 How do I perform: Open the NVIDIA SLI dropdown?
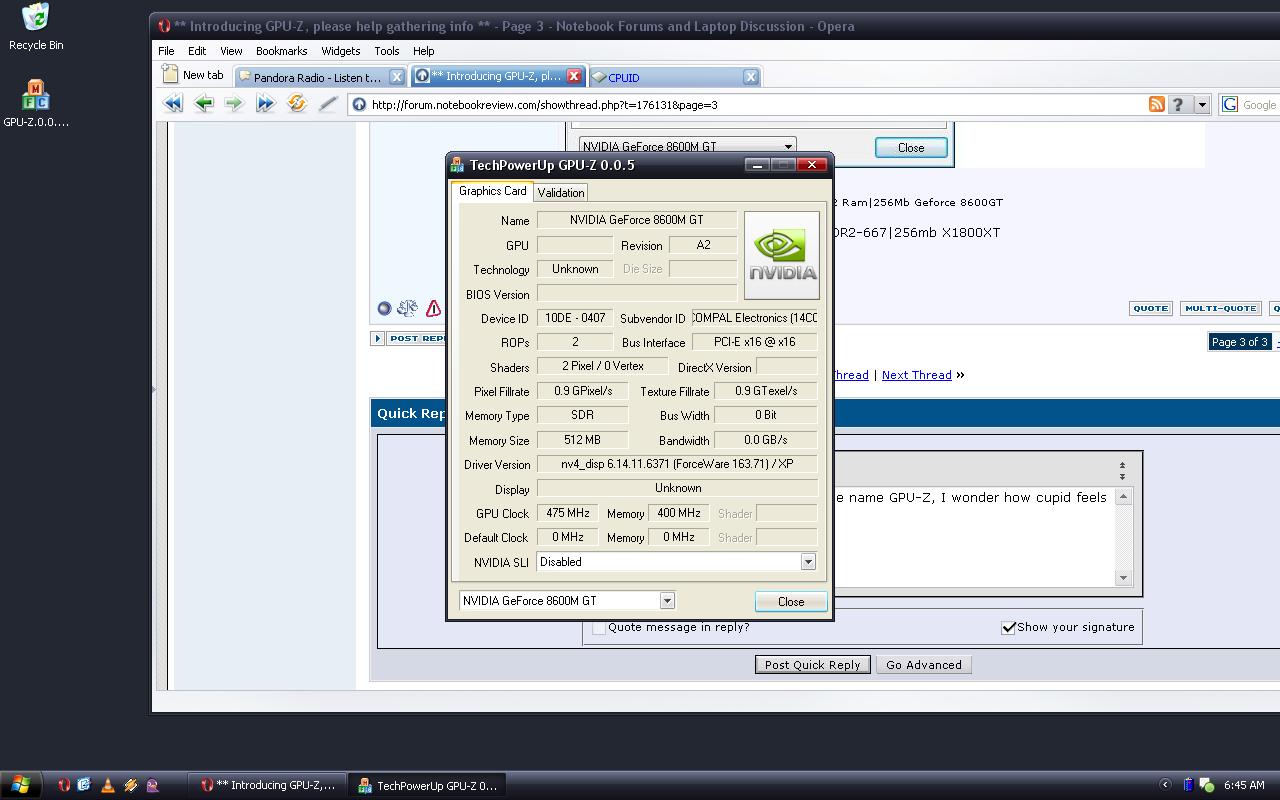(x=808, y=562)
